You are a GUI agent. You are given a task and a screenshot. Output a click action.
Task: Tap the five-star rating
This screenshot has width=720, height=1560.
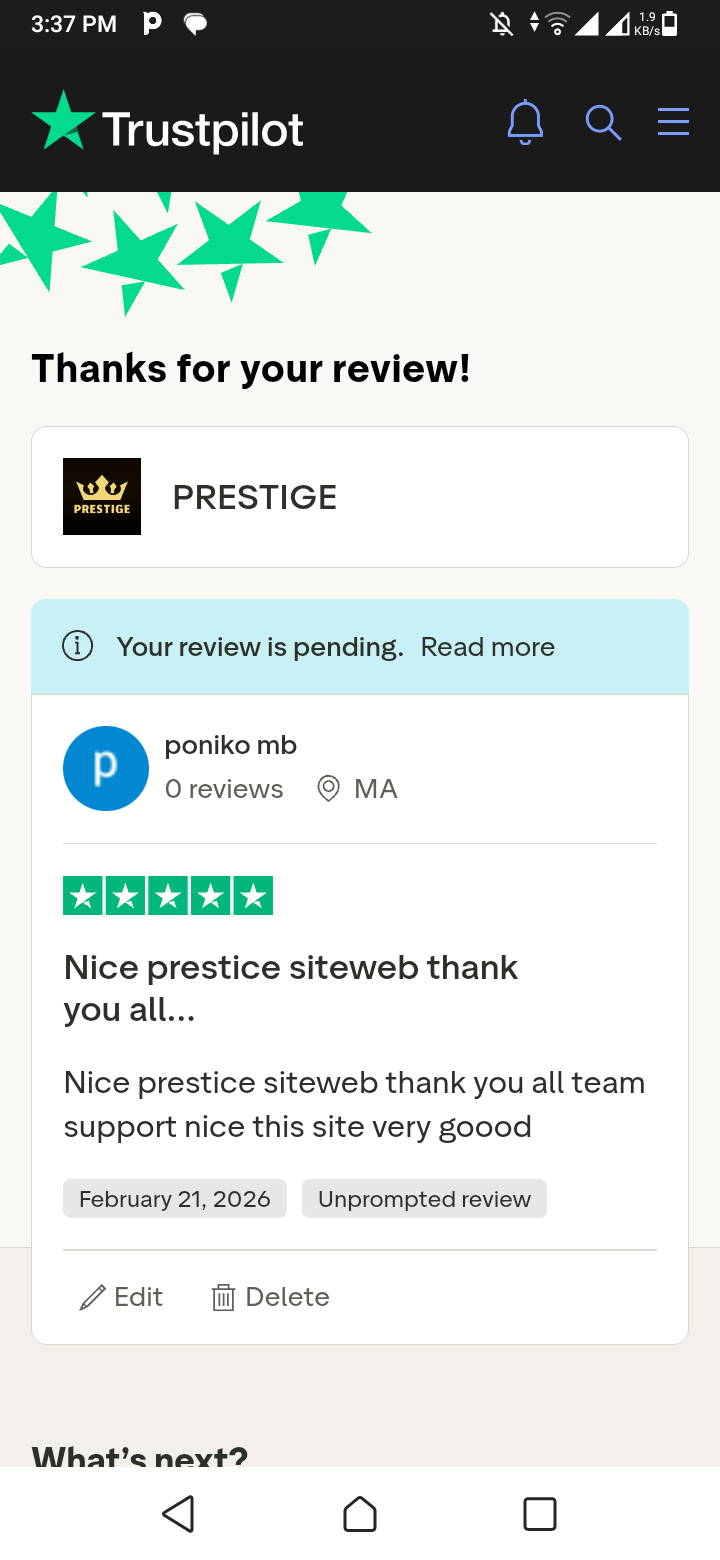168,896
